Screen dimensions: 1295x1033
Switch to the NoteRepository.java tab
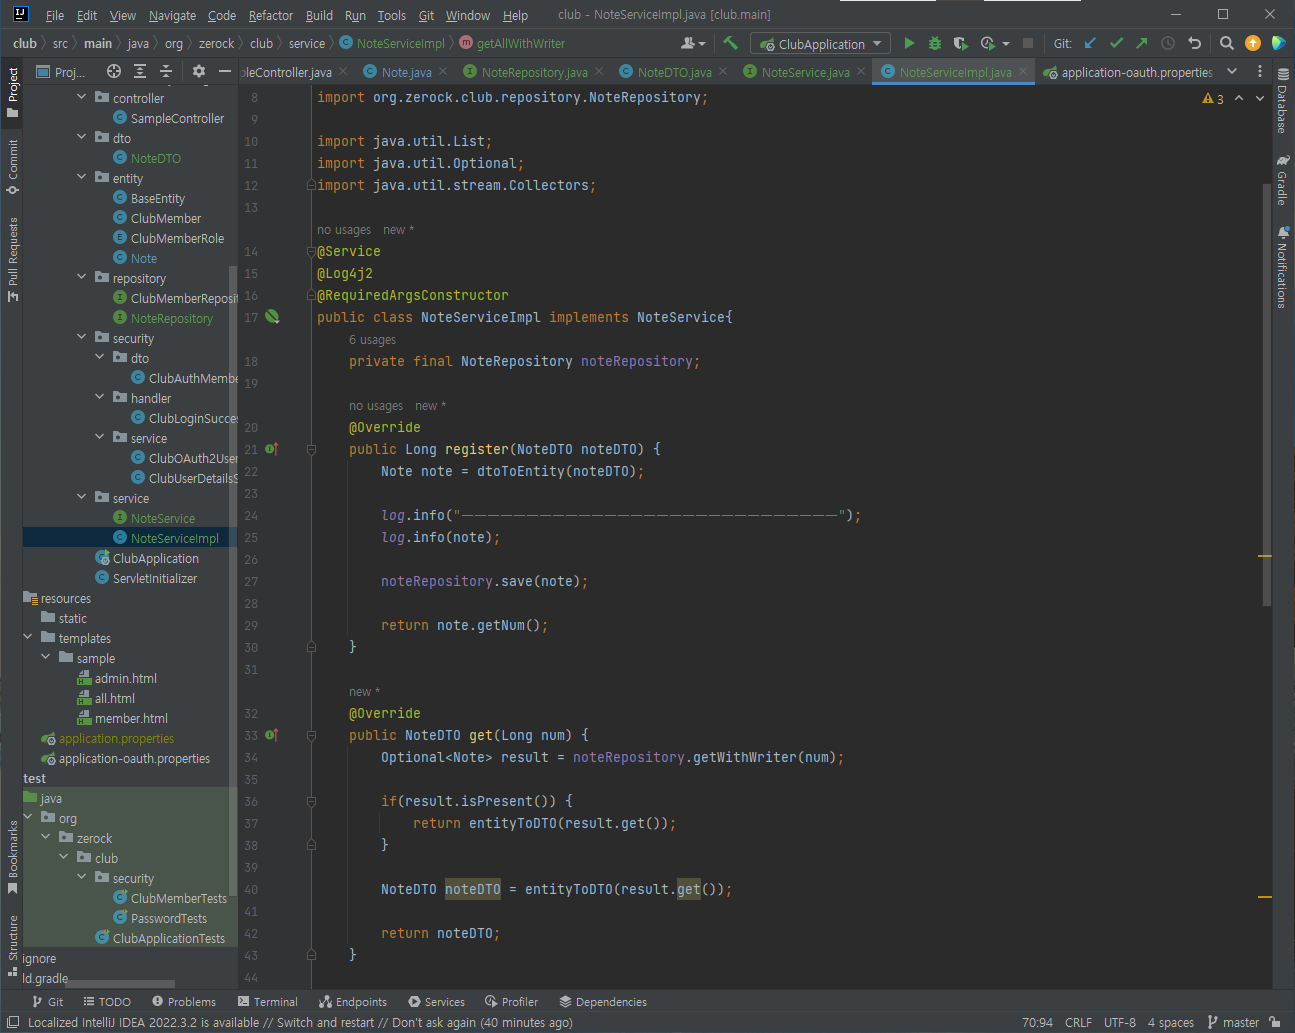534,72
